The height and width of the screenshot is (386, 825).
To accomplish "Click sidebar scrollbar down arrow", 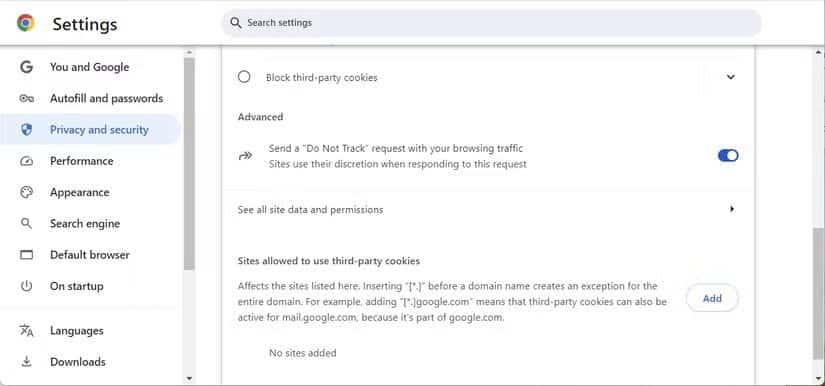I will click(x=189, y=379).
